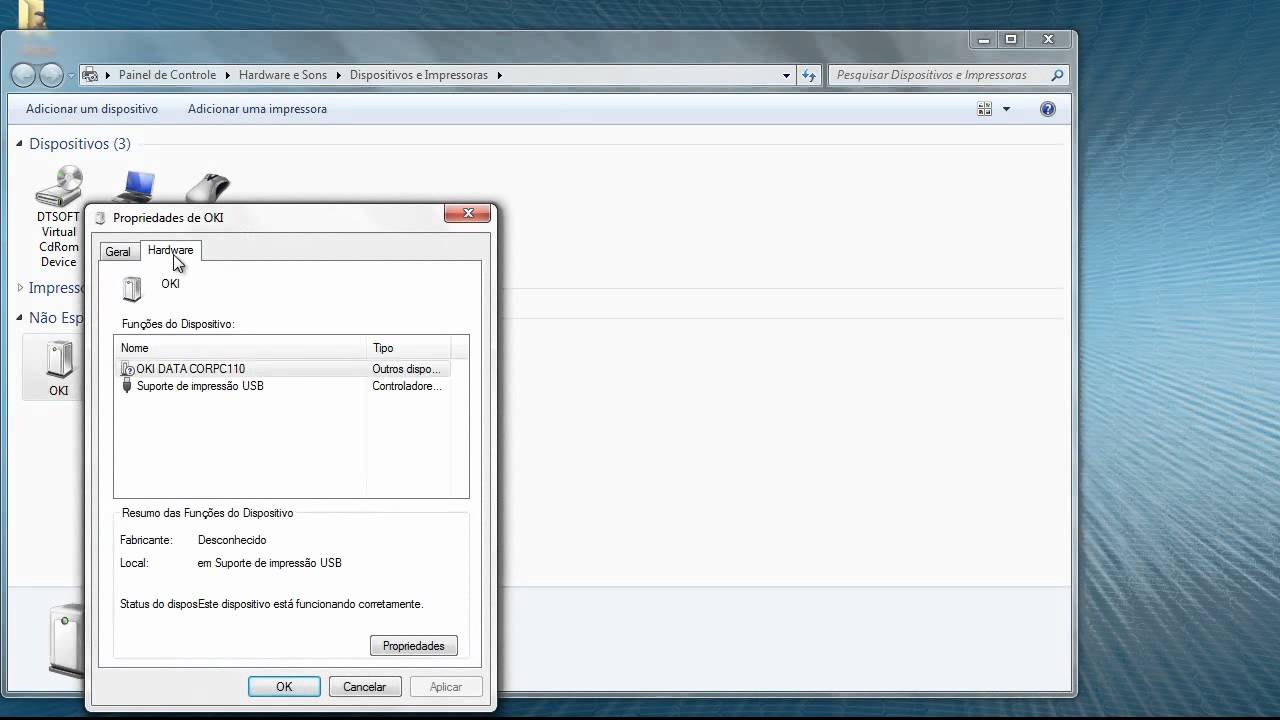Click the control panel icon in the address bar
Screen dimensions: 1280x720
90,75
